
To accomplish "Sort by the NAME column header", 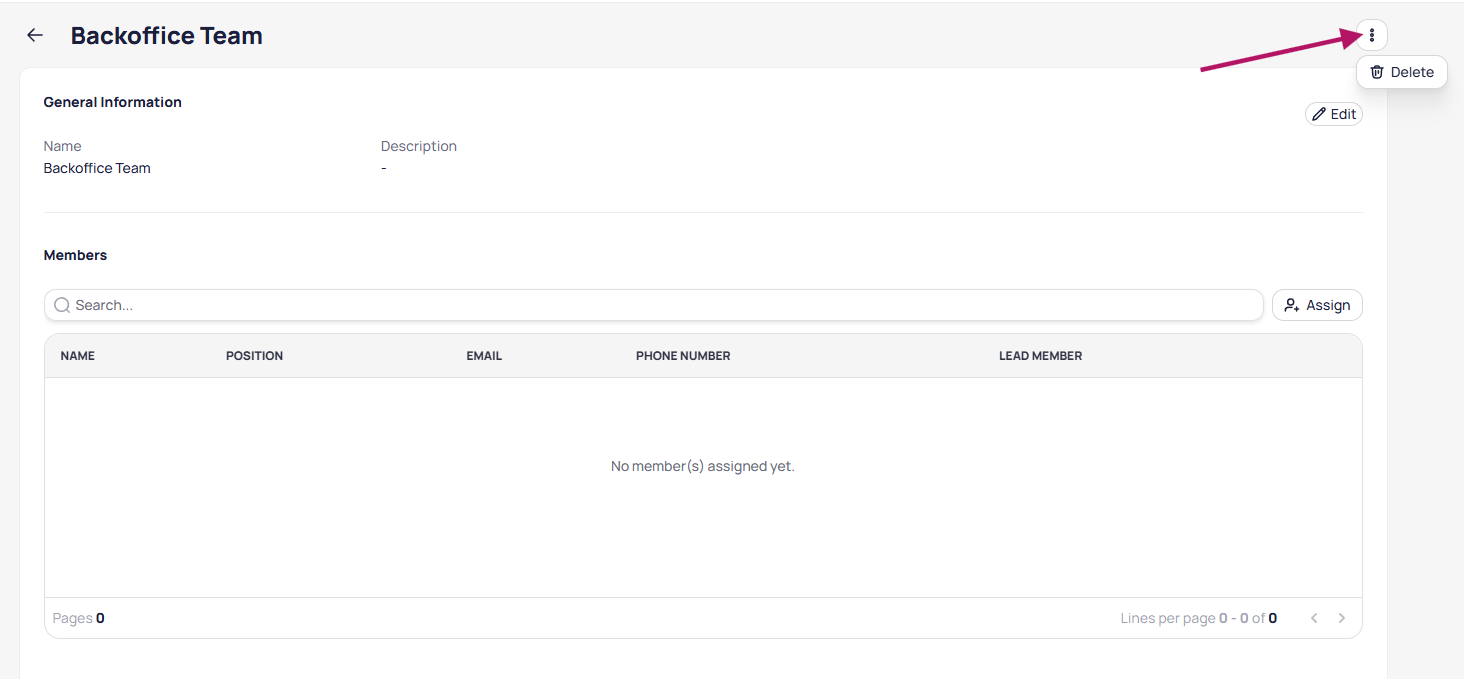I will click(78, 356).
